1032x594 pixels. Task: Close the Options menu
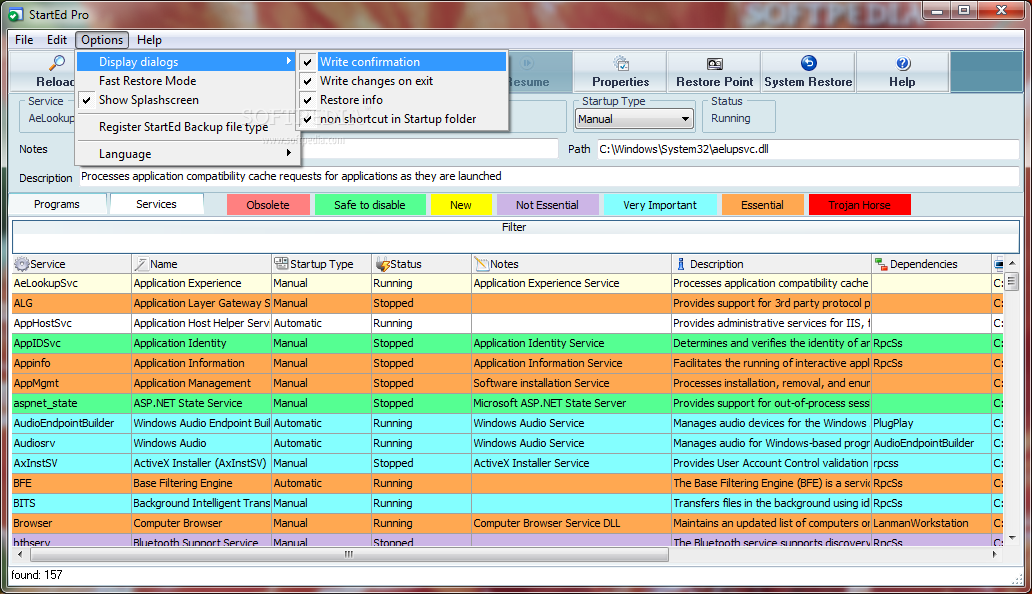pyautogui.click(x=102, y=40)
